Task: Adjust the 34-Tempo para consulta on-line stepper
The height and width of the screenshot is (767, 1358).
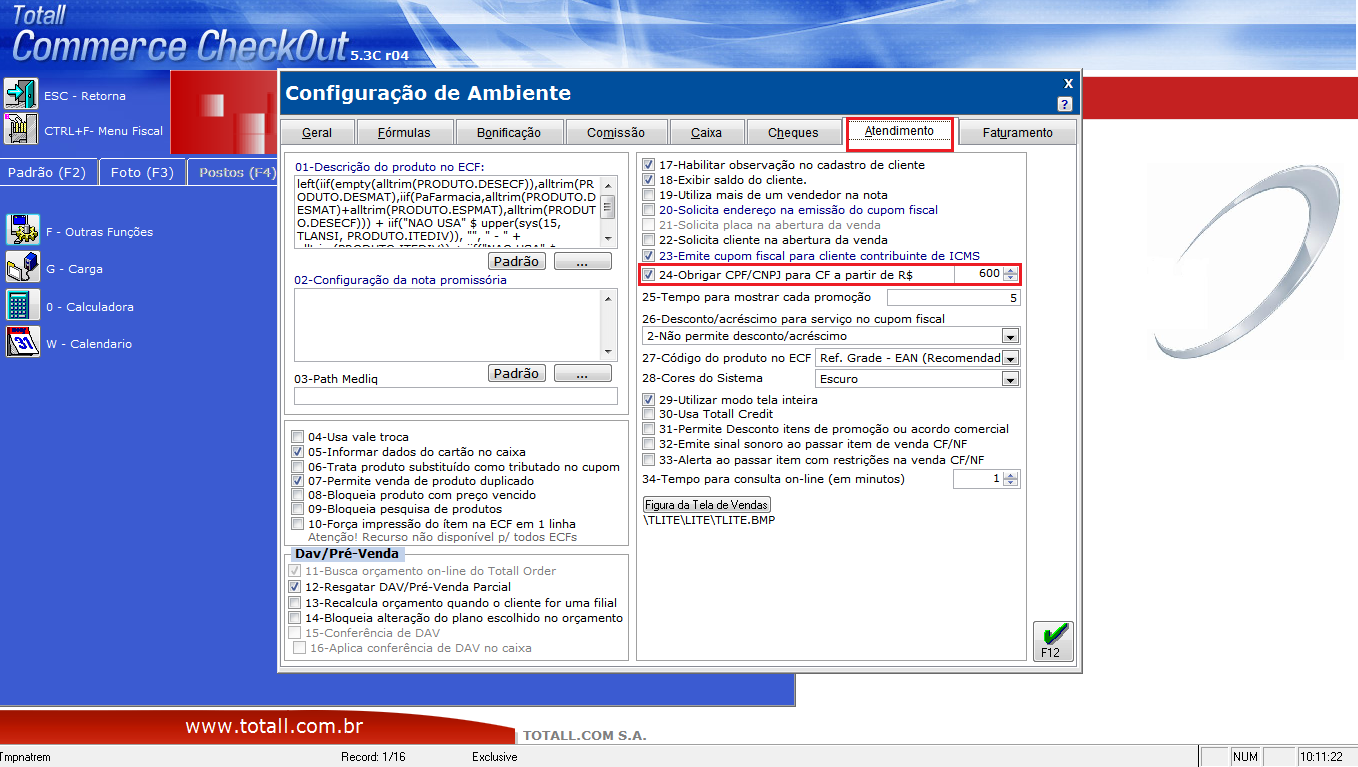Action: (1010, 479)
